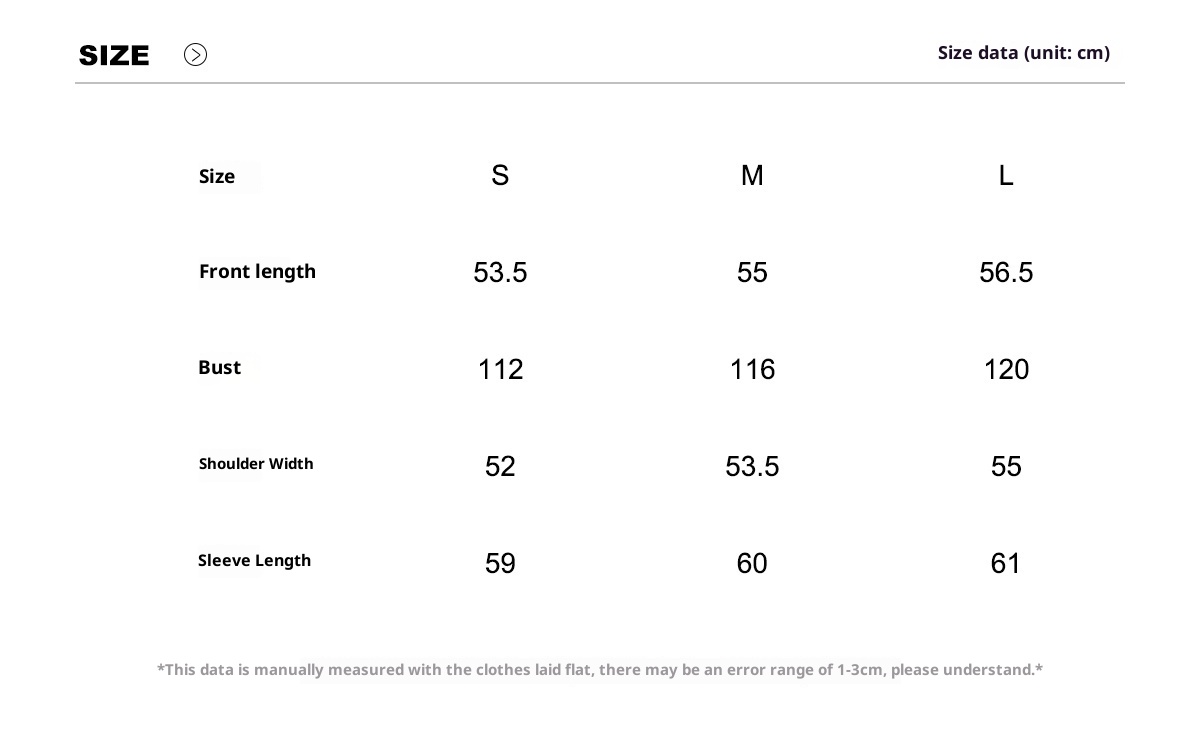
Task: Select the Bust row label
Action: click(x=220, y=368)
